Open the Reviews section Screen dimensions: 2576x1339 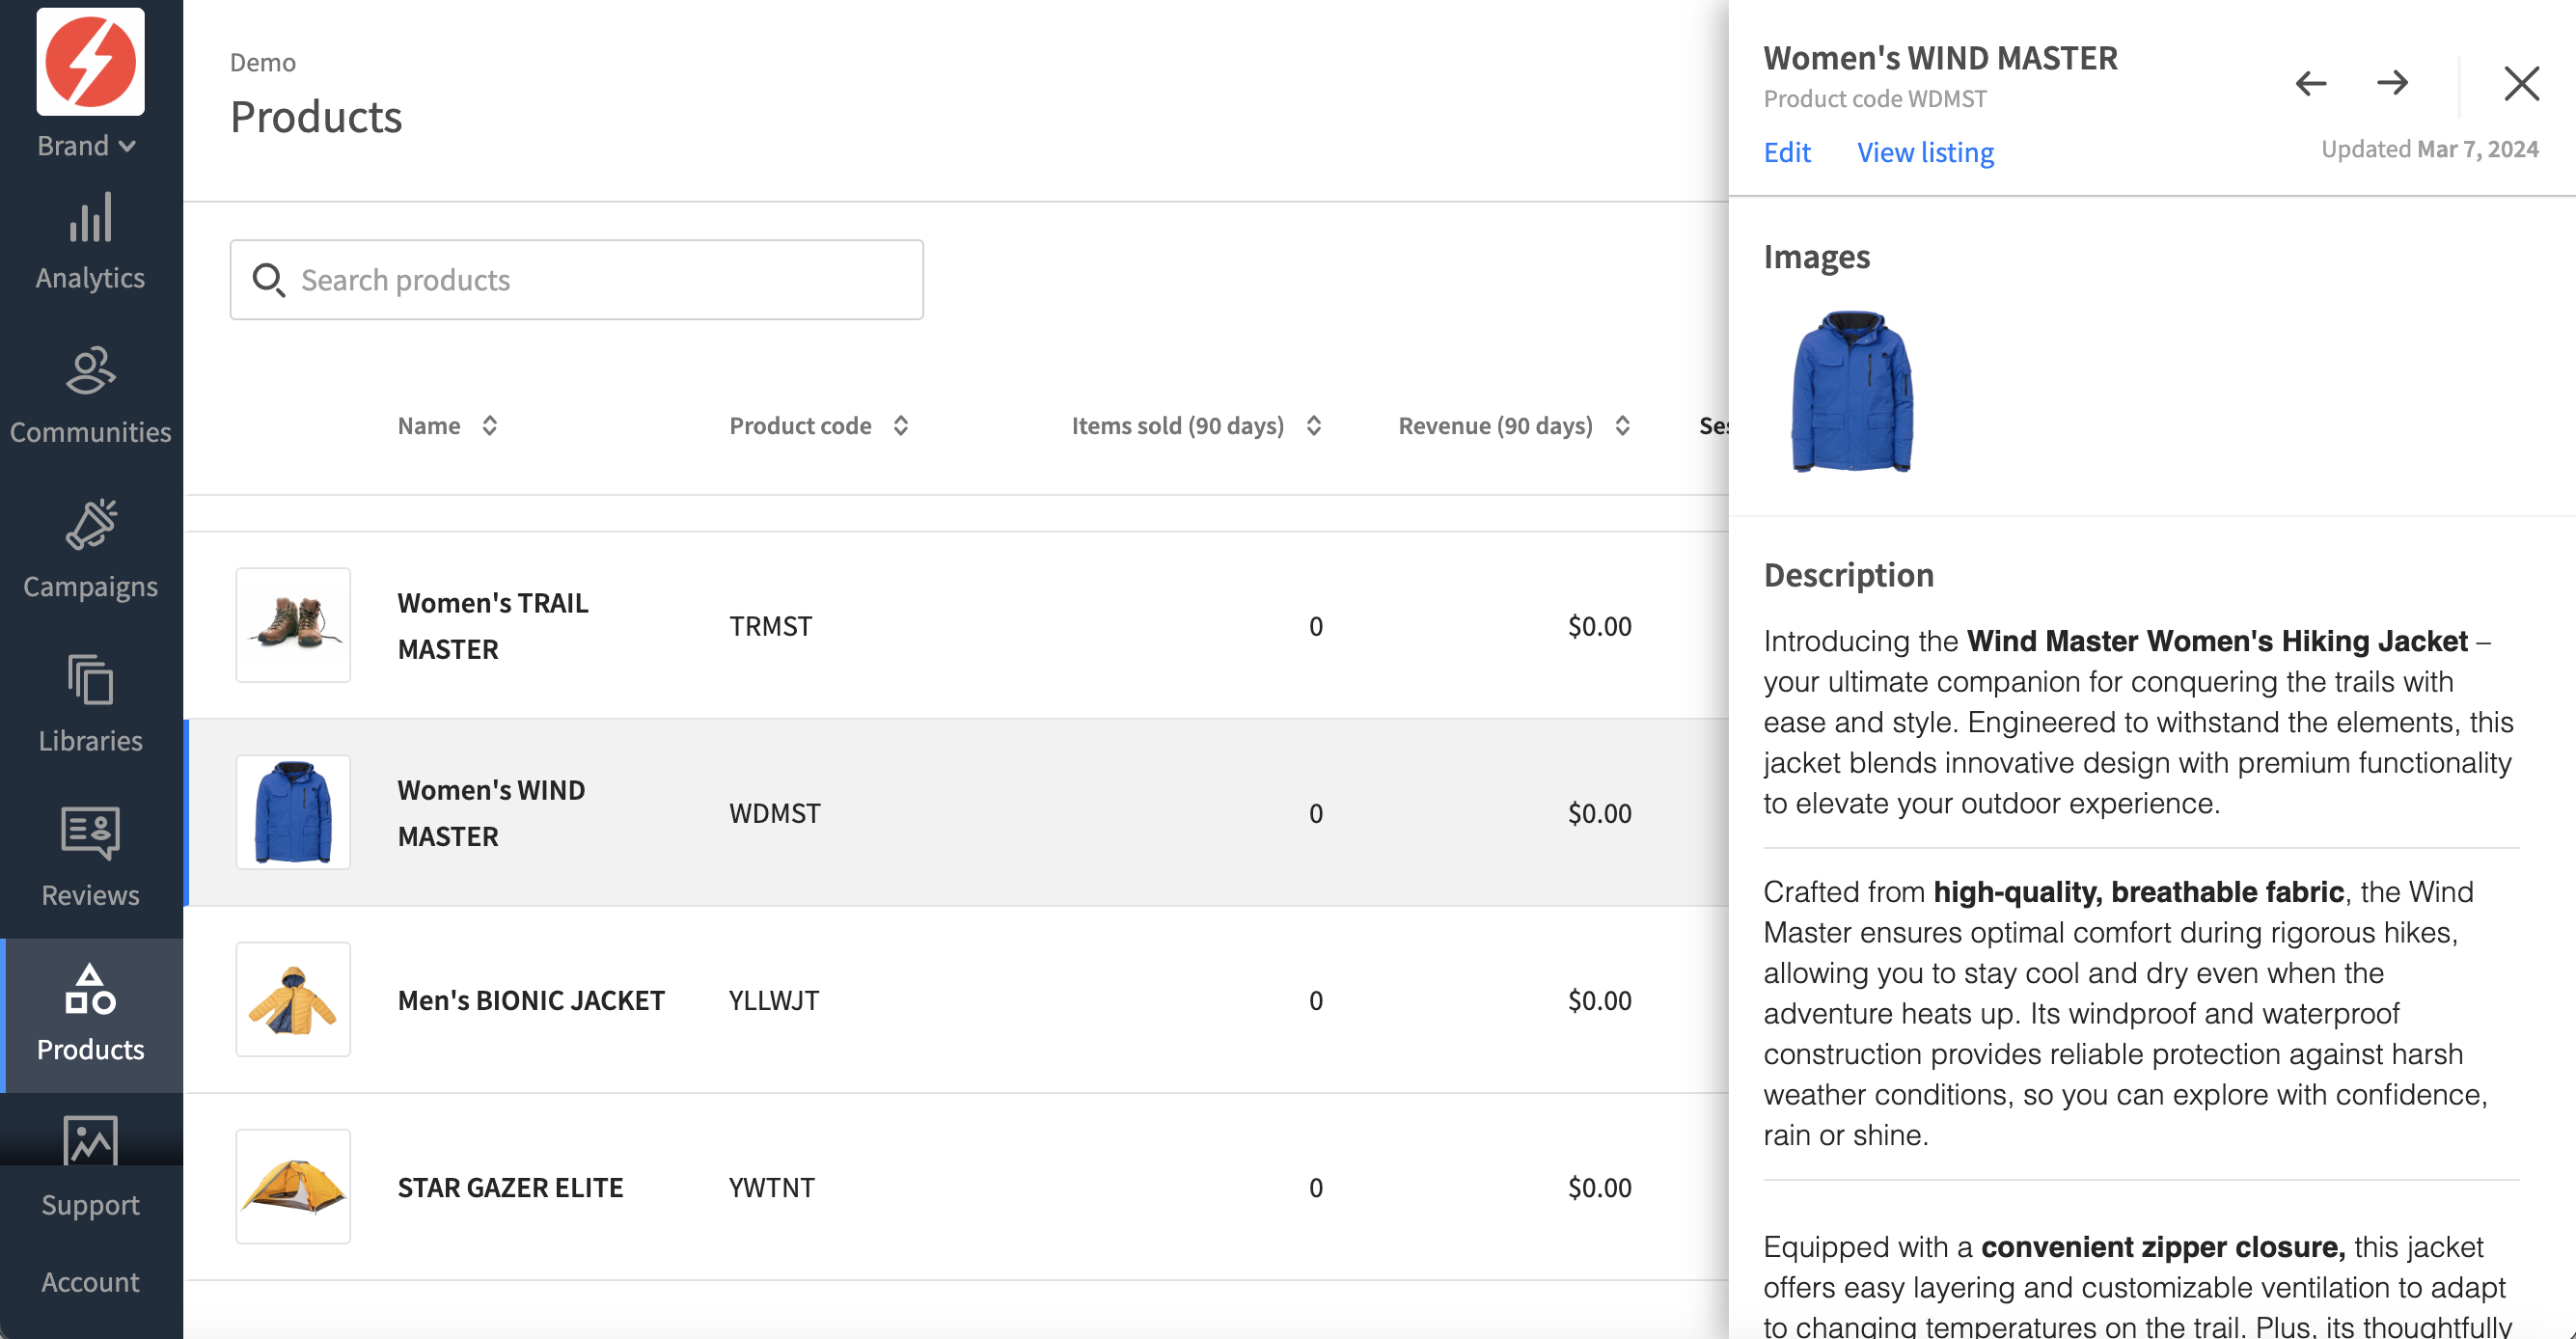pos(90,860)
